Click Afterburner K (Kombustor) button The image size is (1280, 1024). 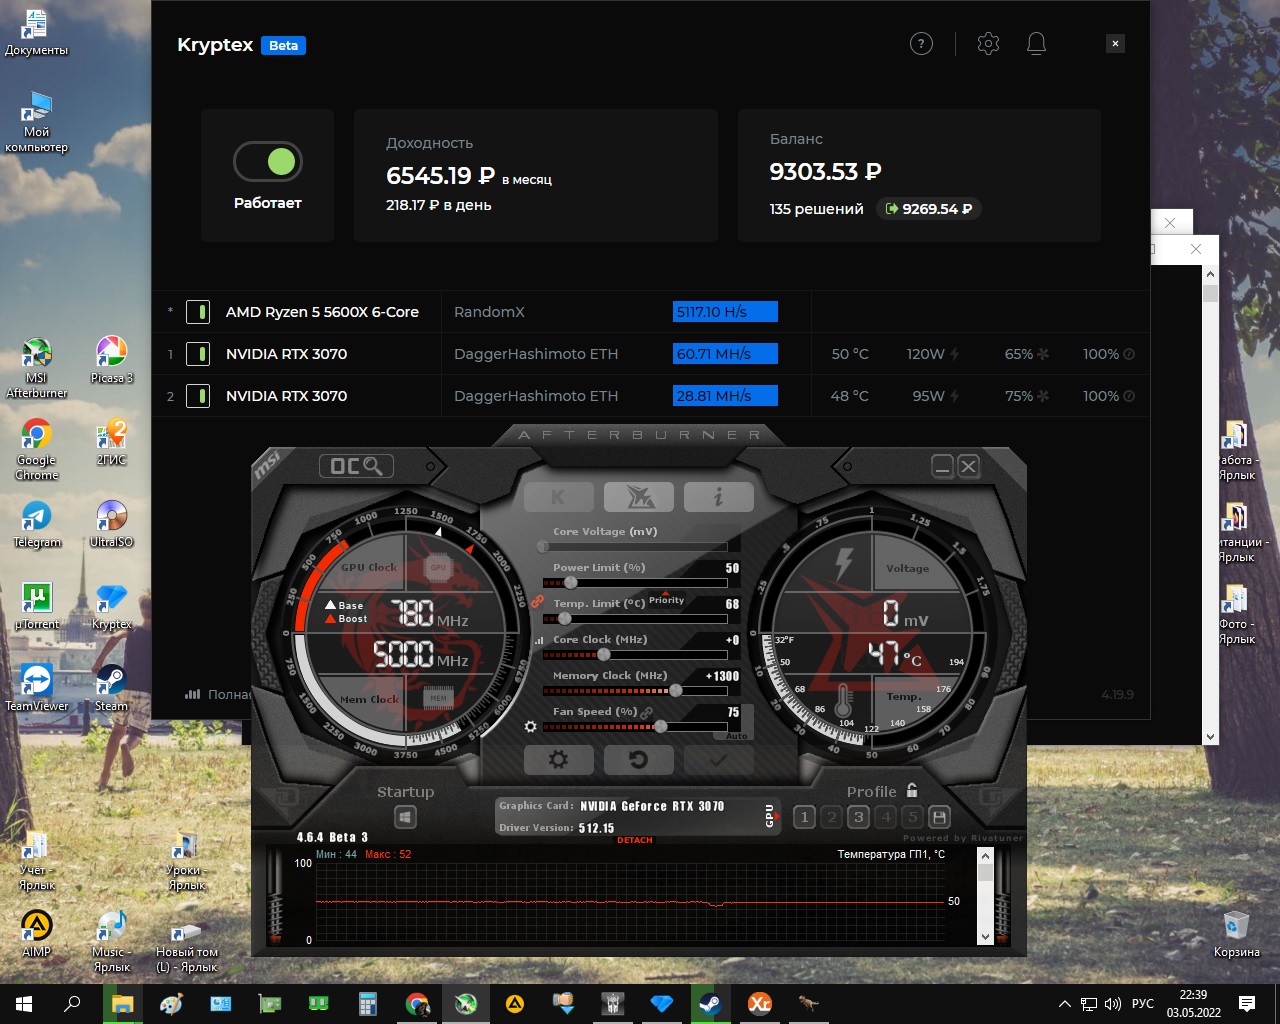pos(558,497)
